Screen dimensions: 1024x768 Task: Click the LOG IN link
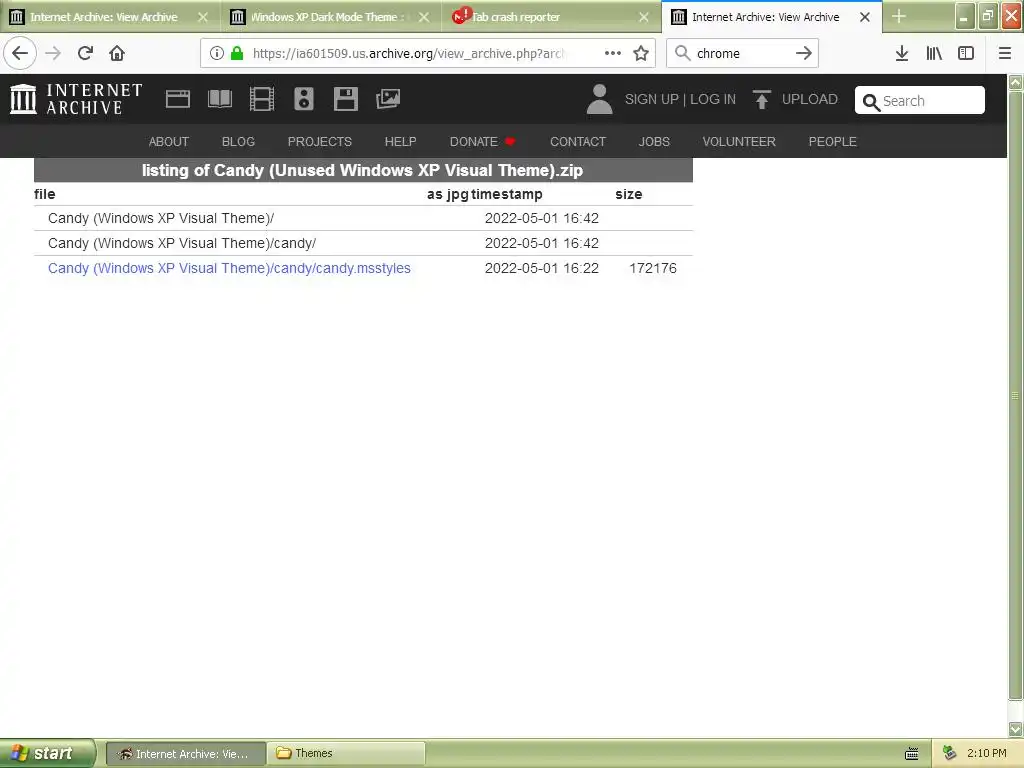point(712,99)
